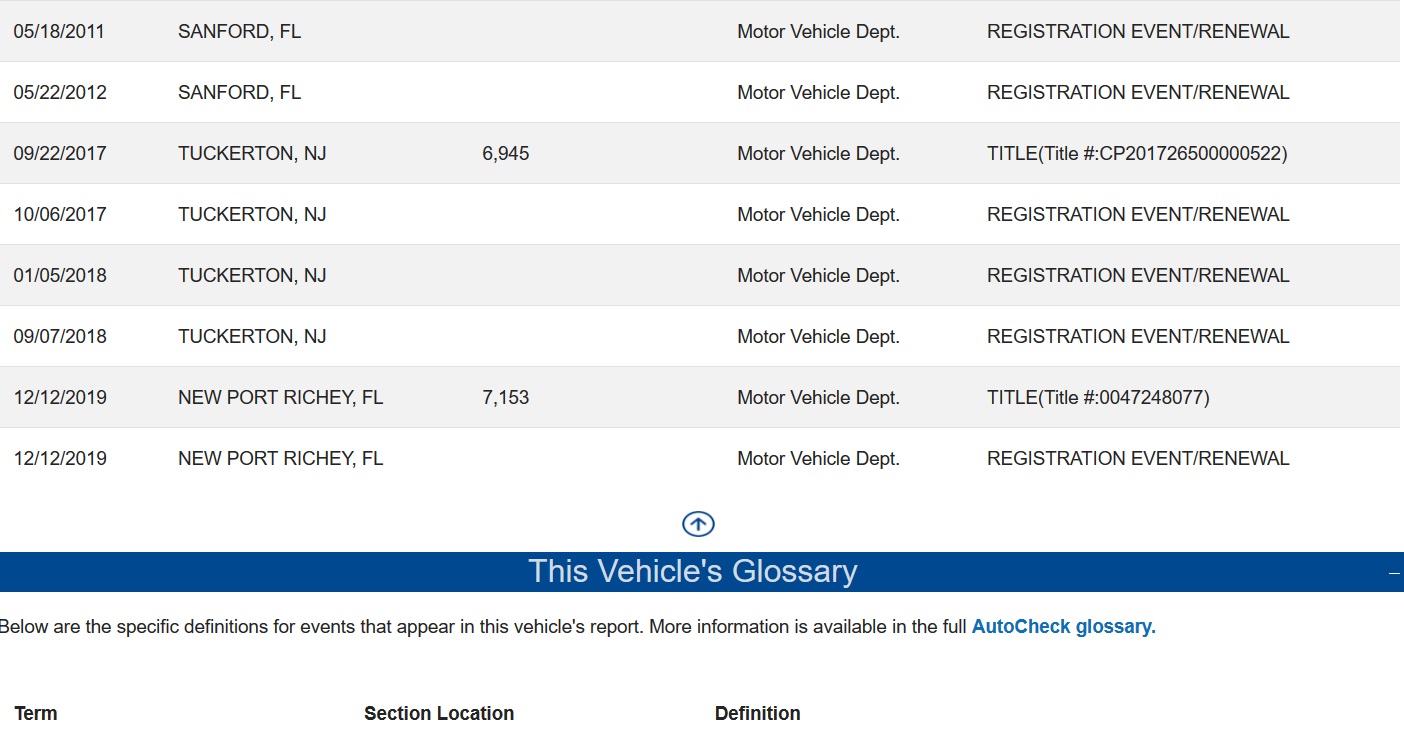The image size is (1404, 740).
Task: Click the Term column header
Action: (36, 713)
